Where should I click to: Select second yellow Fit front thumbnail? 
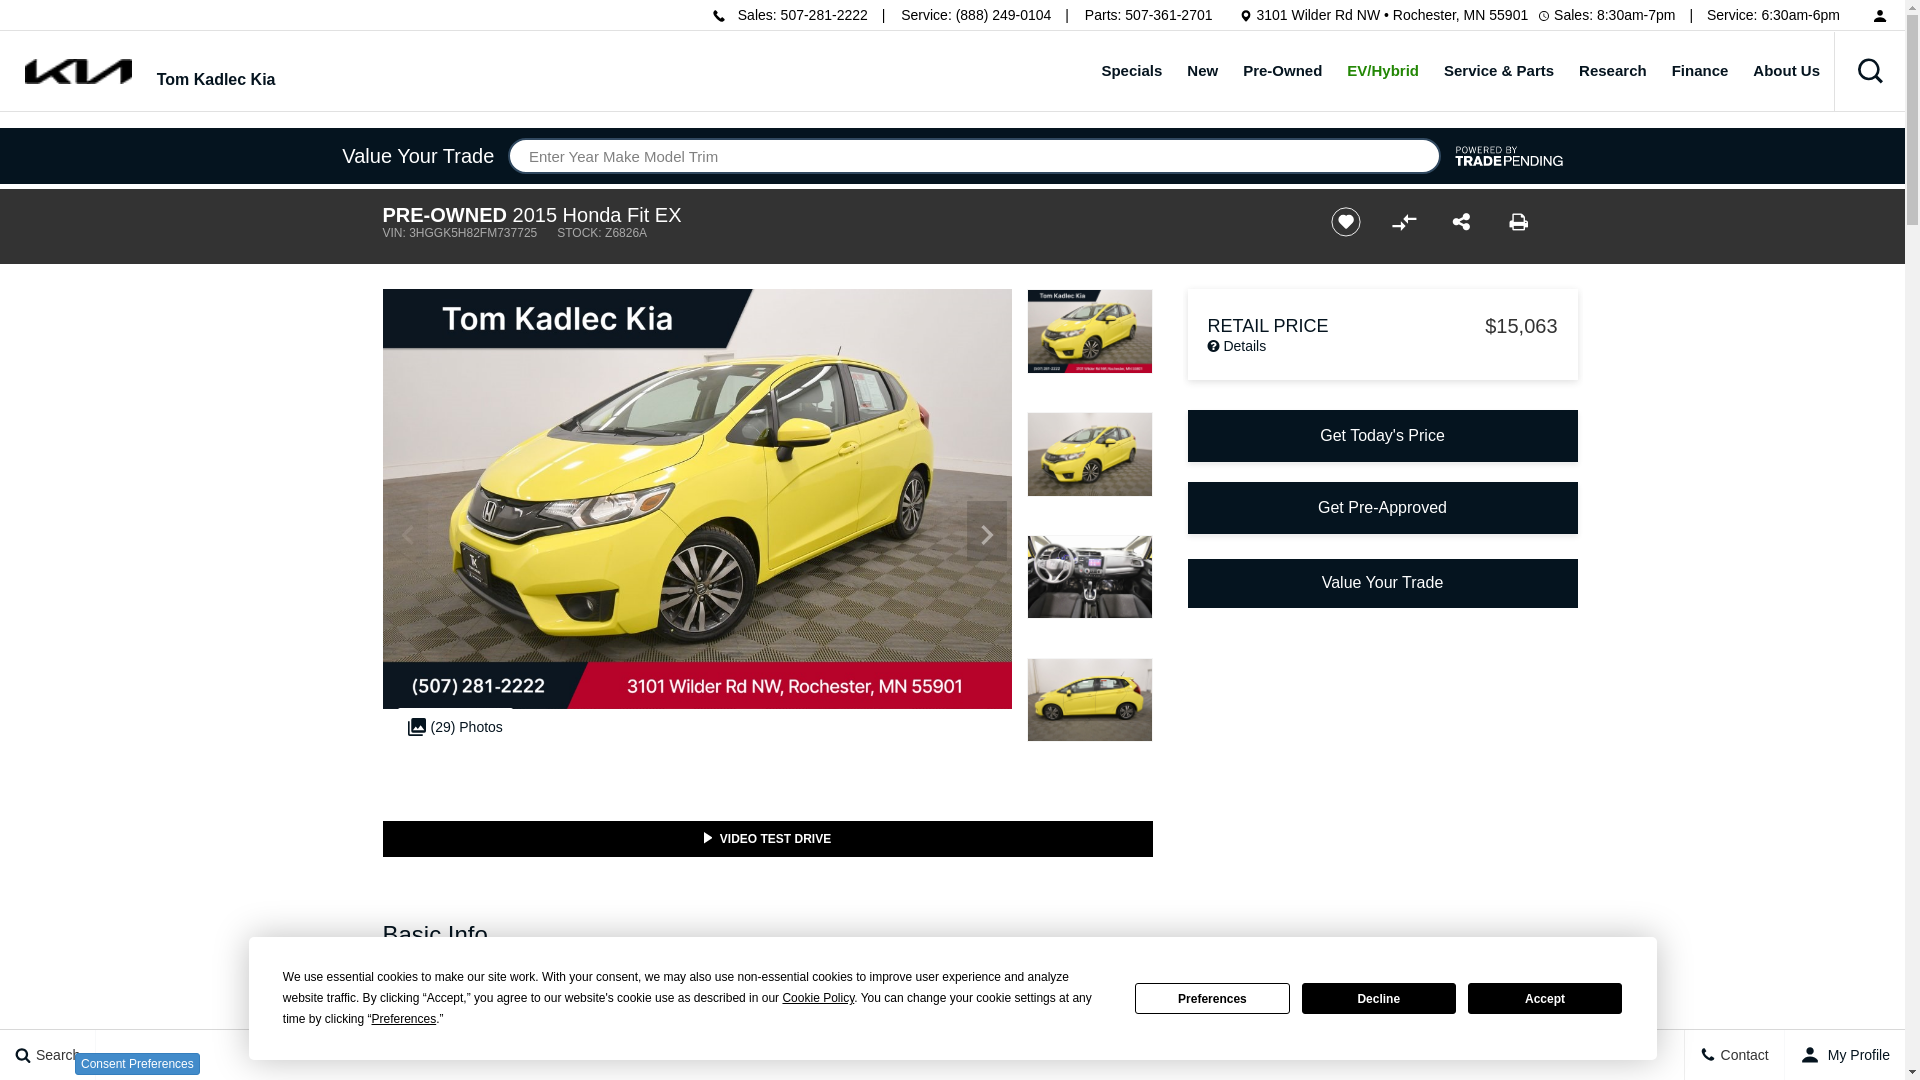1089,454
